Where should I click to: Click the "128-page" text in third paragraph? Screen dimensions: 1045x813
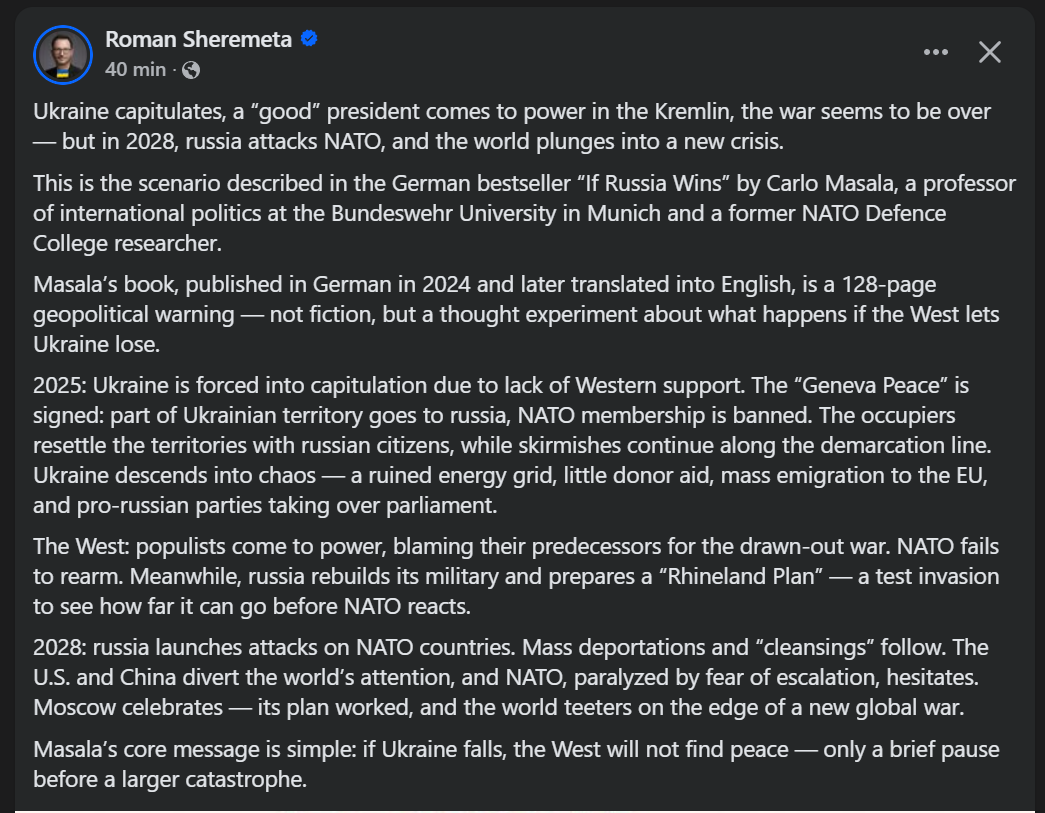point(880,285)
